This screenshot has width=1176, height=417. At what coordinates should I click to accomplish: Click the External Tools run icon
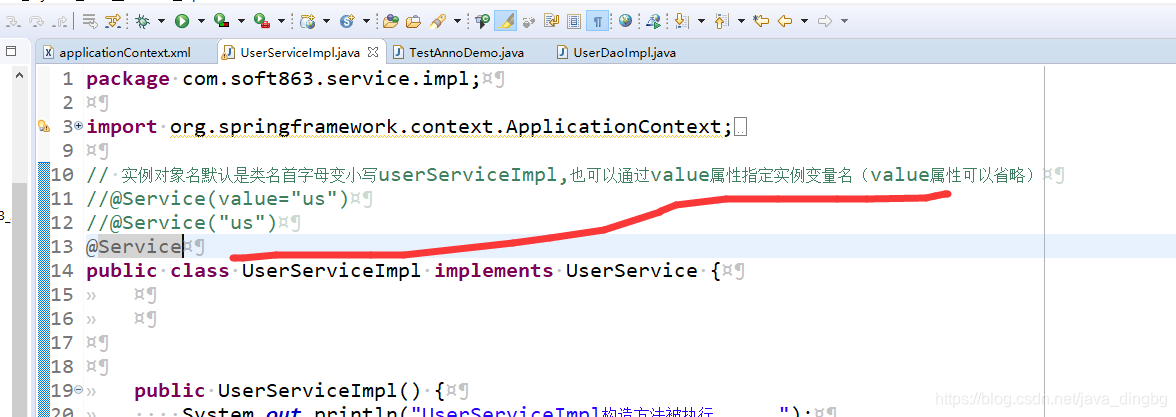262,22
